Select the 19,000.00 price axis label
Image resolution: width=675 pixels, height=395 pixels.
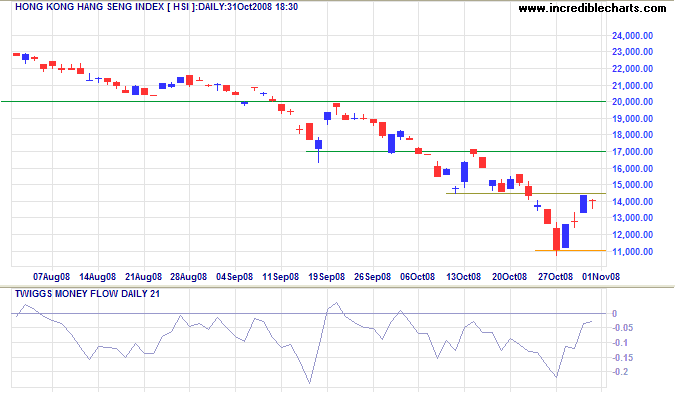(632, 118)
